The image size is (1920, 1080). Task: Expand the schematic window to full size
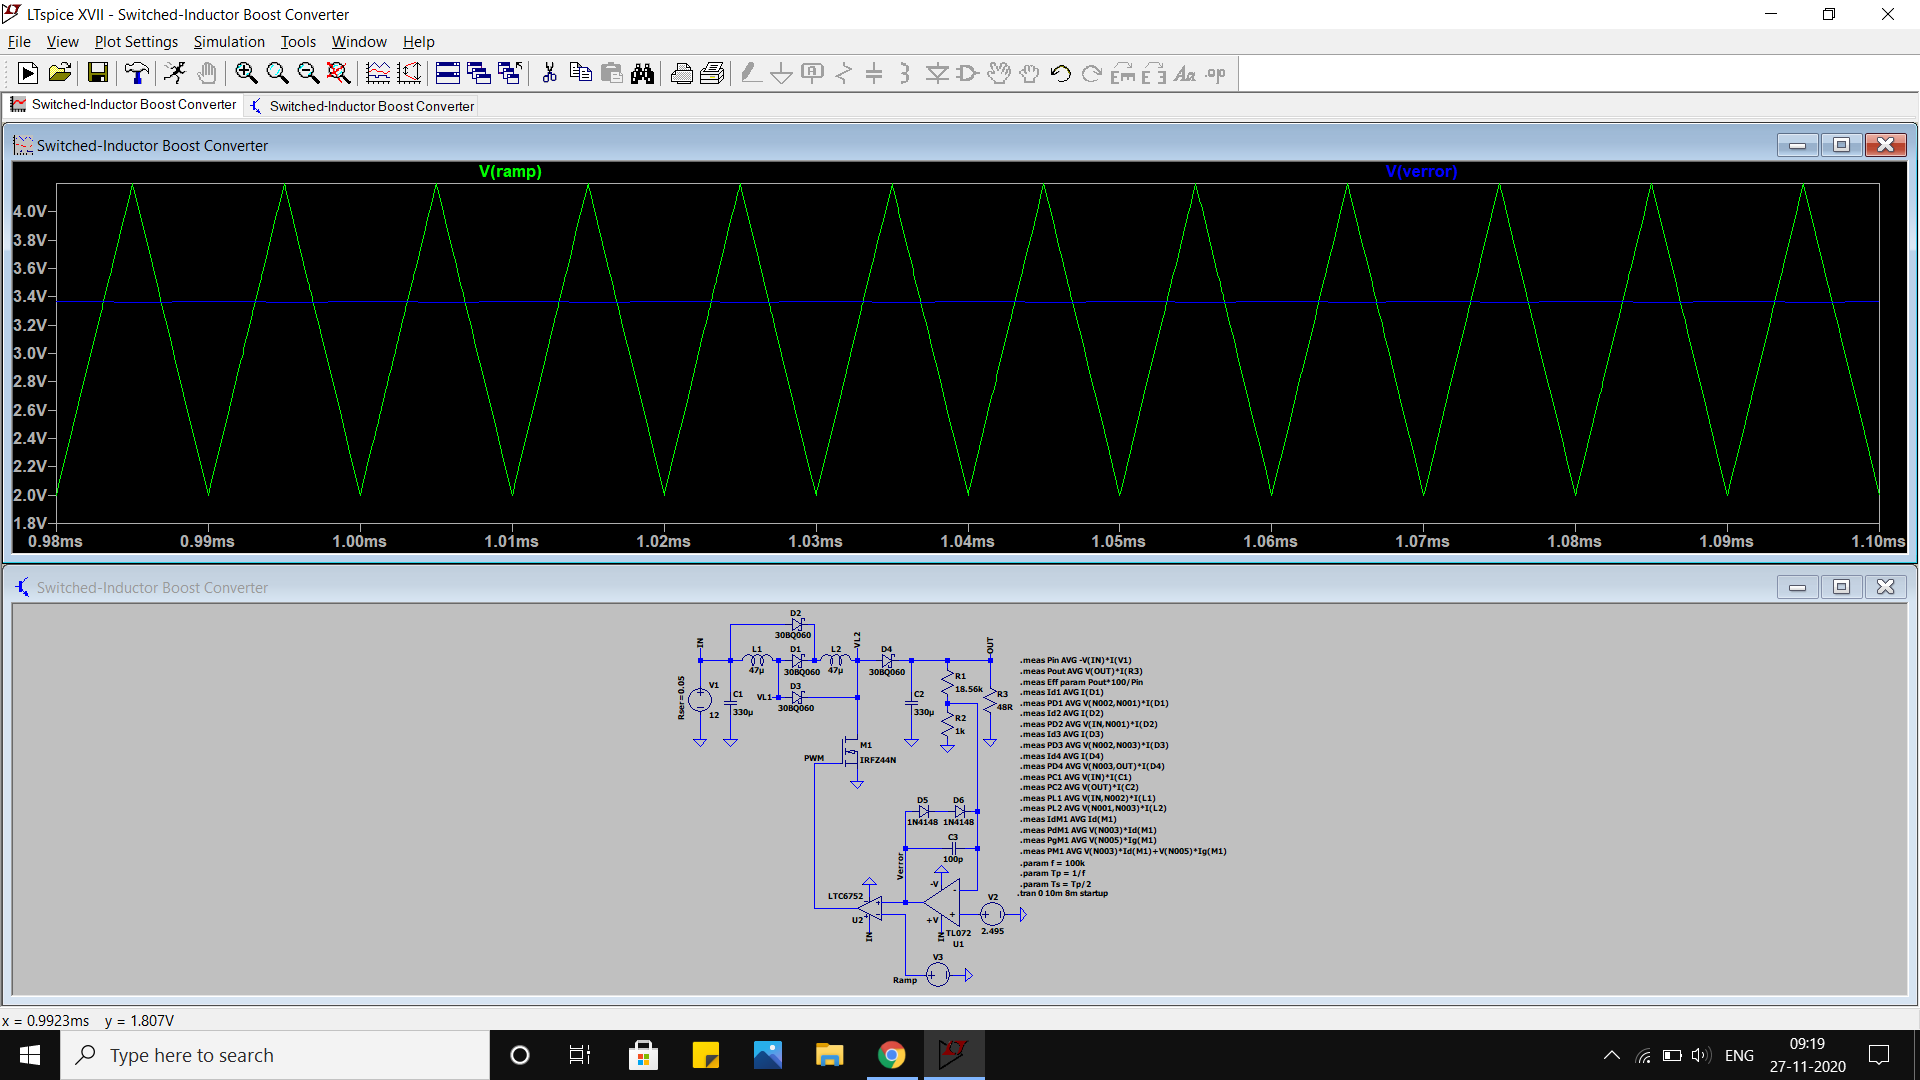1842,587
